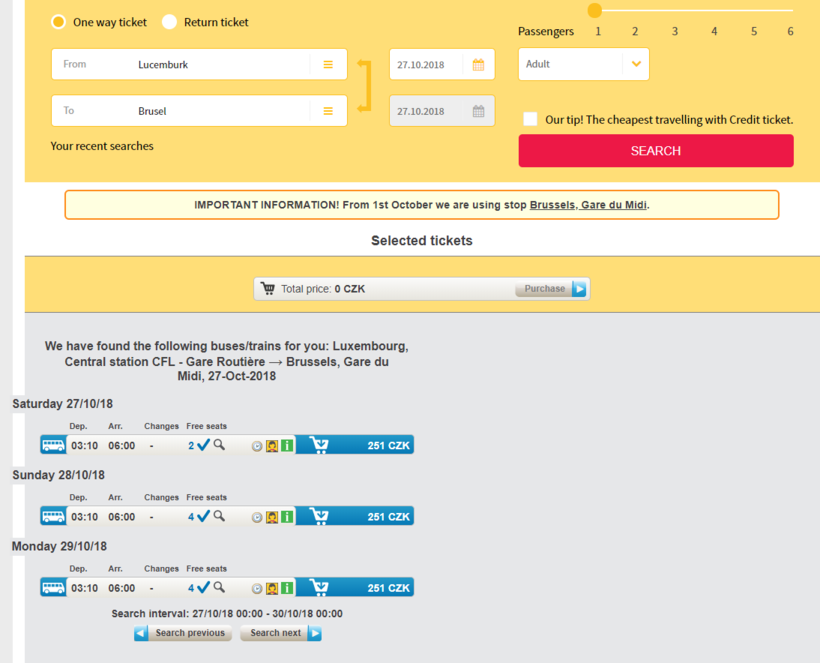This screenshot has height=663, width=820.
Task: Click the bus icon on Sunday's connection
Action: 53,516
